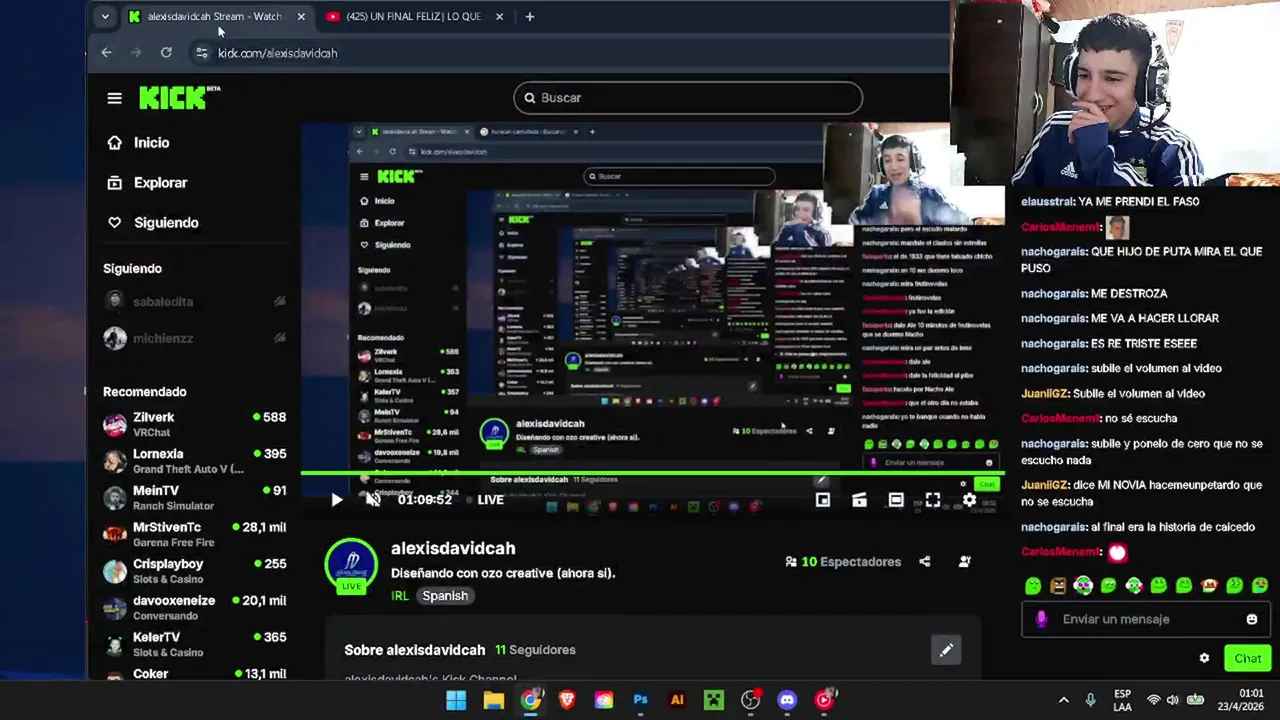Click the taskbar volume icon
Viewport: 1280px width, 720px height.
click(1172, 700)
